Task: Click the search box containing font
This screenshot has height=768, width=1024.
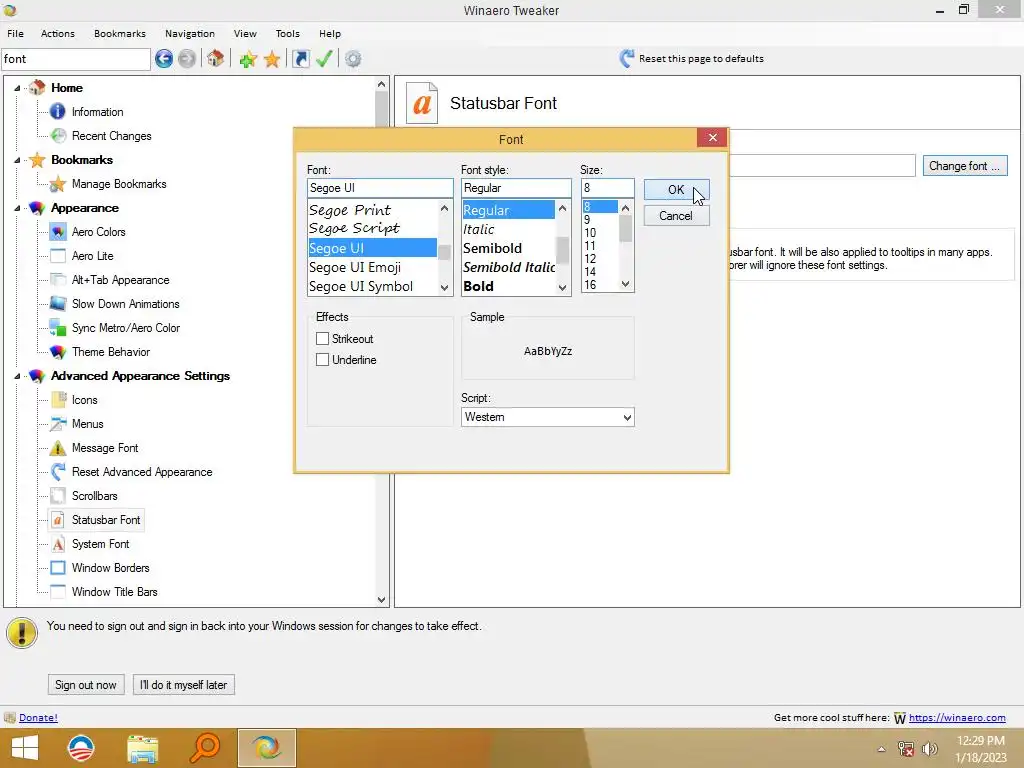Action: 76,59
